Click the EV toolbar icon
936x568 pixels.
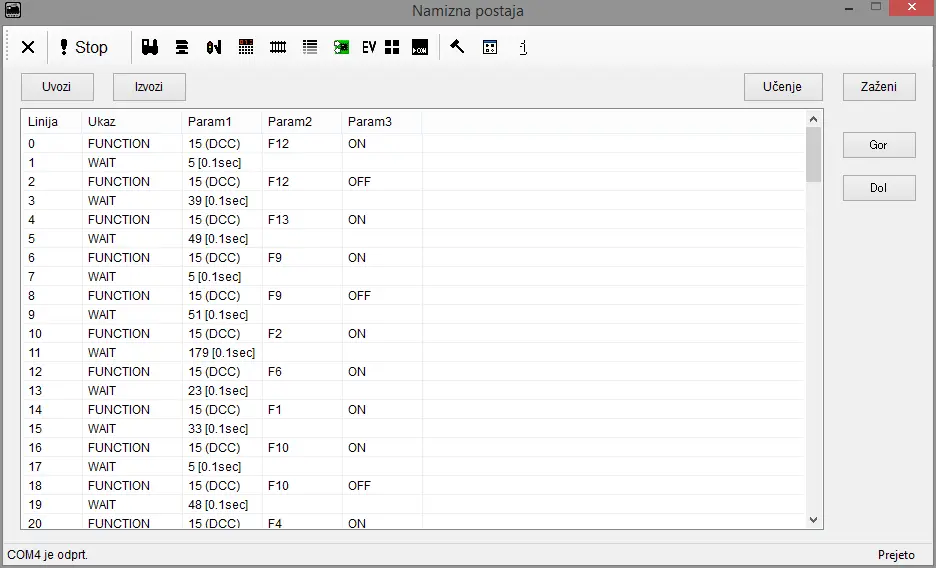click(x=369, y=47)
